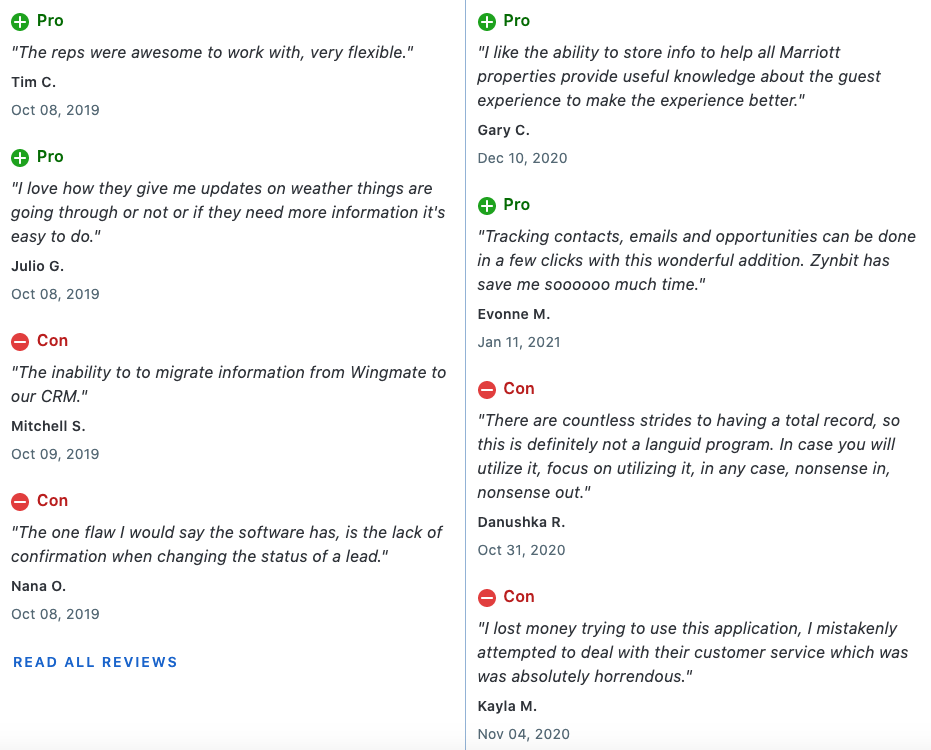
Task: Select the Jan 11, 2021 review date
Action: [x=519, y=342]
